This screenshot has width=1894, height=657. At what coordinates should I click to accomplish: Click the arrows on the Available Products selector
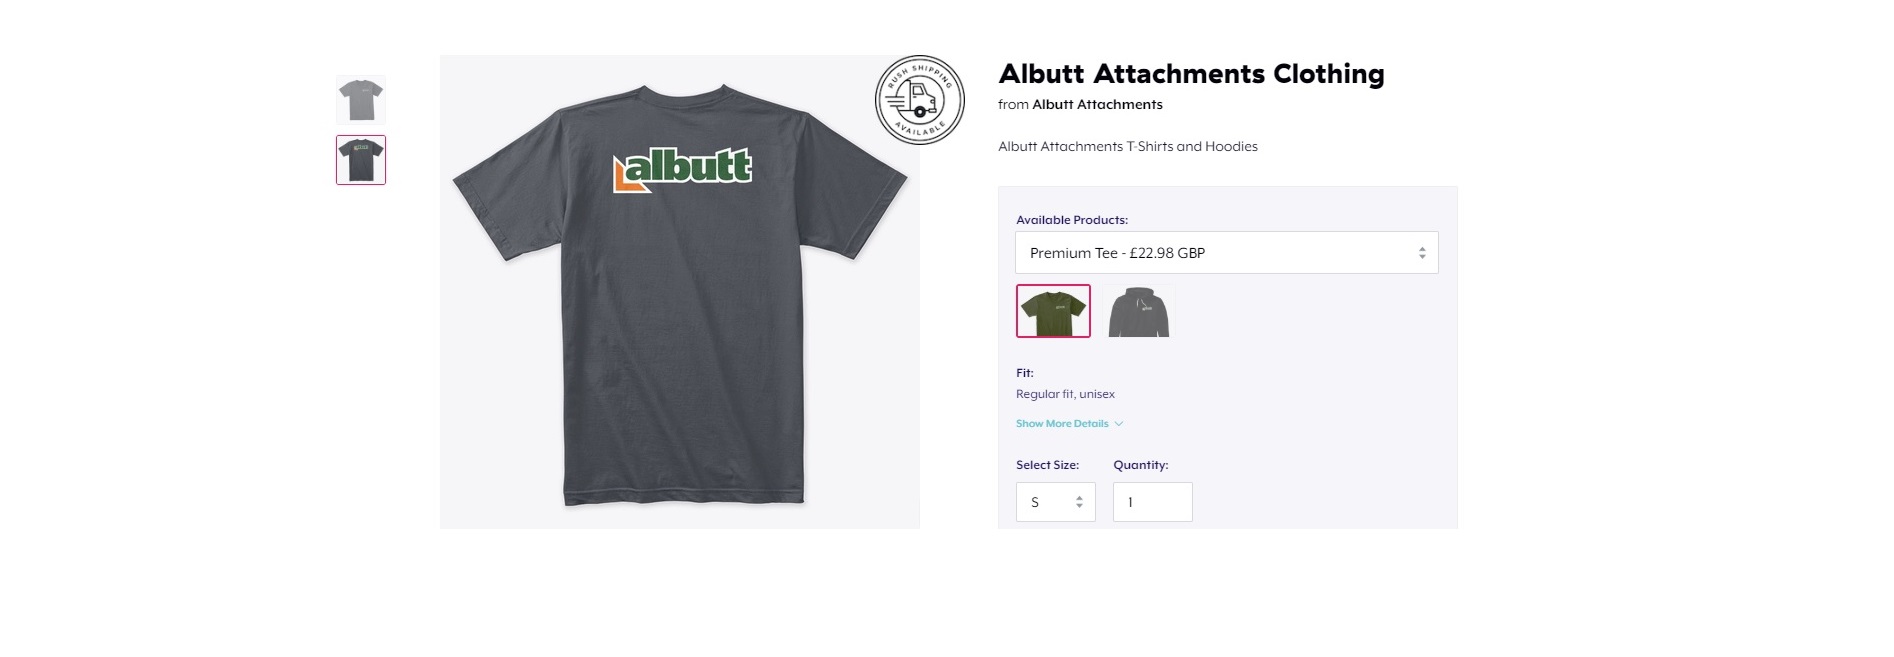1421,253
